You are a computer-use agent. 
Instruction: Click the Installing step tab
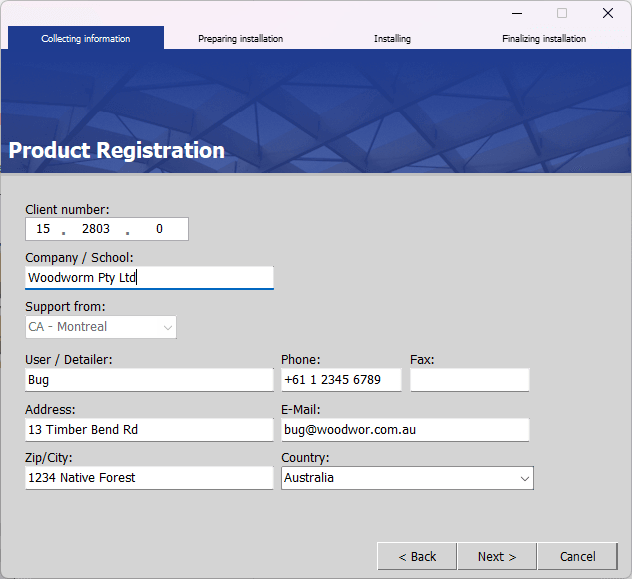coord(392,39)
